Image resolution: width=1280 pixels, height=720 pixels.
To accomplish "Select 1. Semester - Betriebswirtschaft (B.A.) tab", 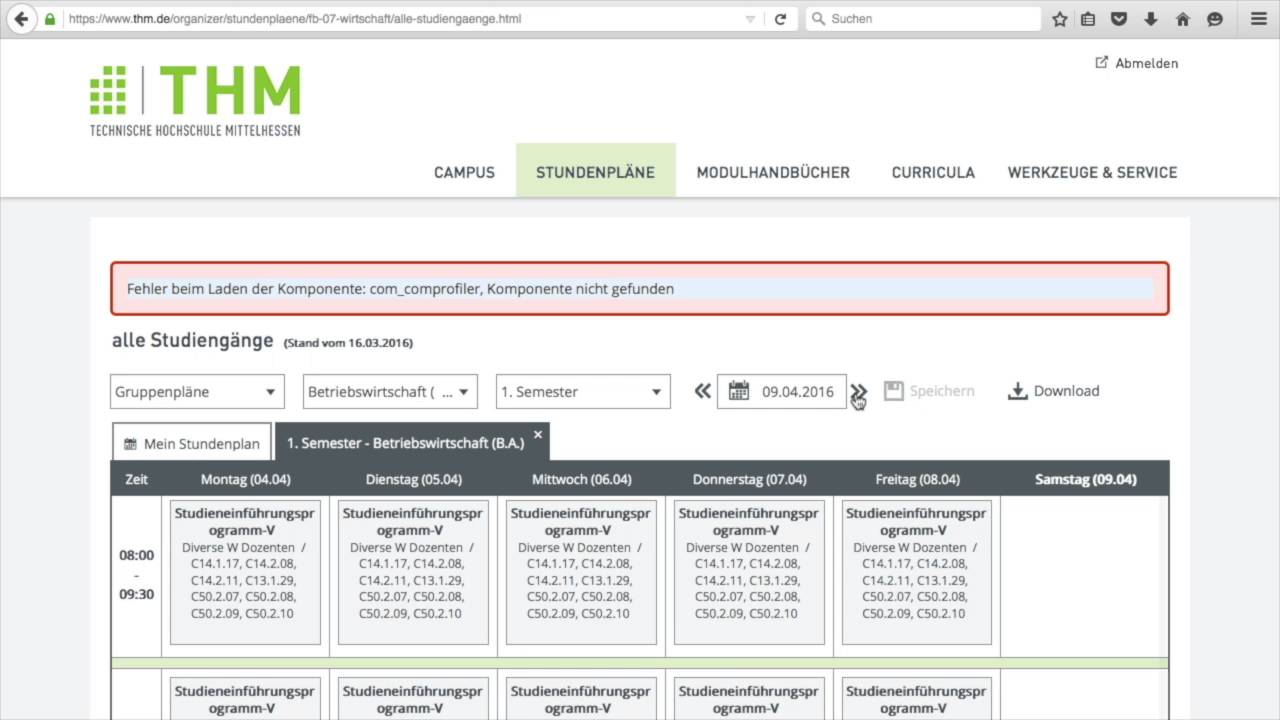I will 405,443.
